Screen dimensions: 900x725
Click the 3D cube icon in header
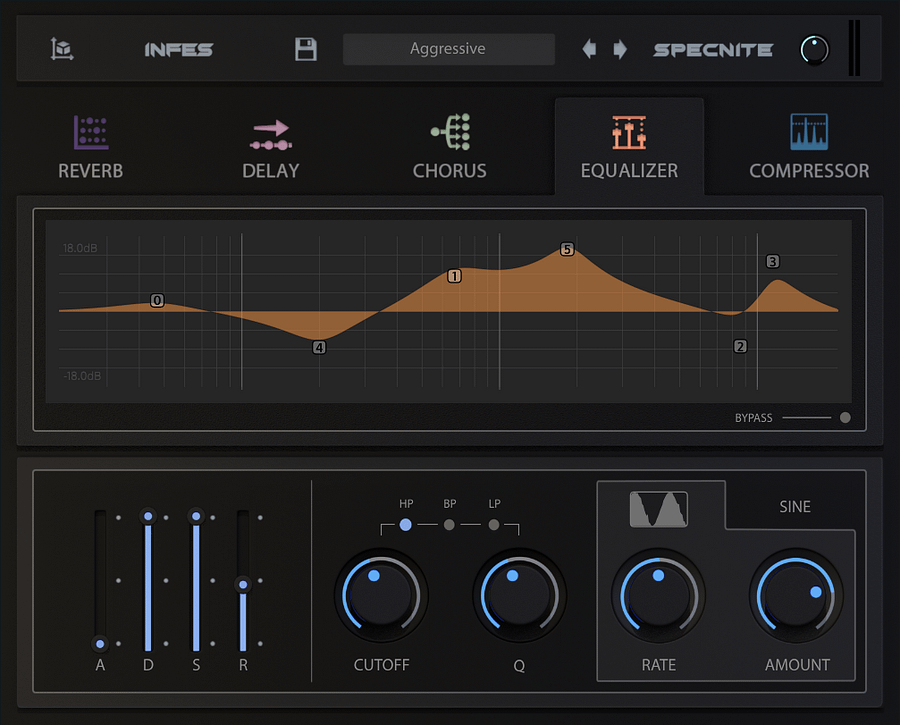(61, 49)
